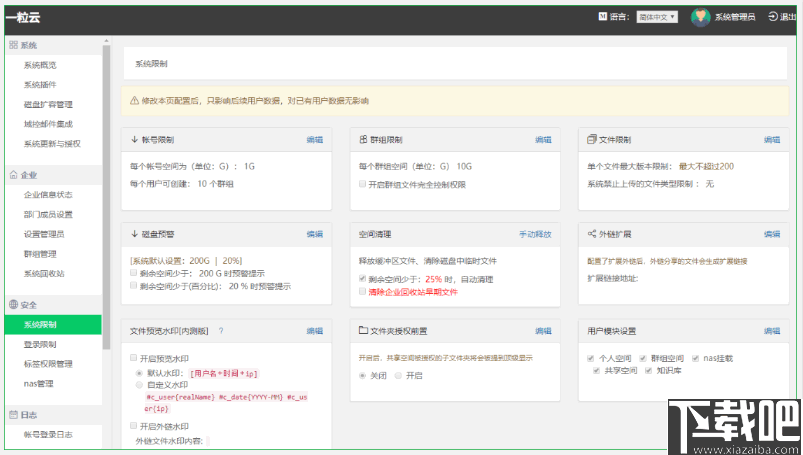Click the 文件夹授权前置 folder icon
The width and height of the screenshot is (803, 455).
click(363, 330)
